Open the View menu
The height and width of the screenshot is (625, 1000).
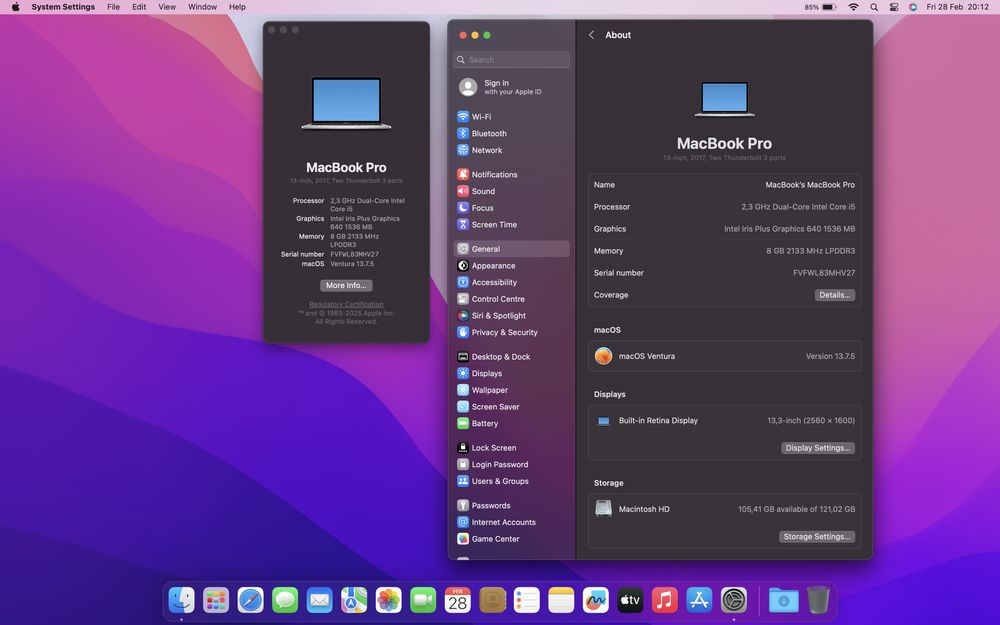pyautogui.click(x=167, y=7)
